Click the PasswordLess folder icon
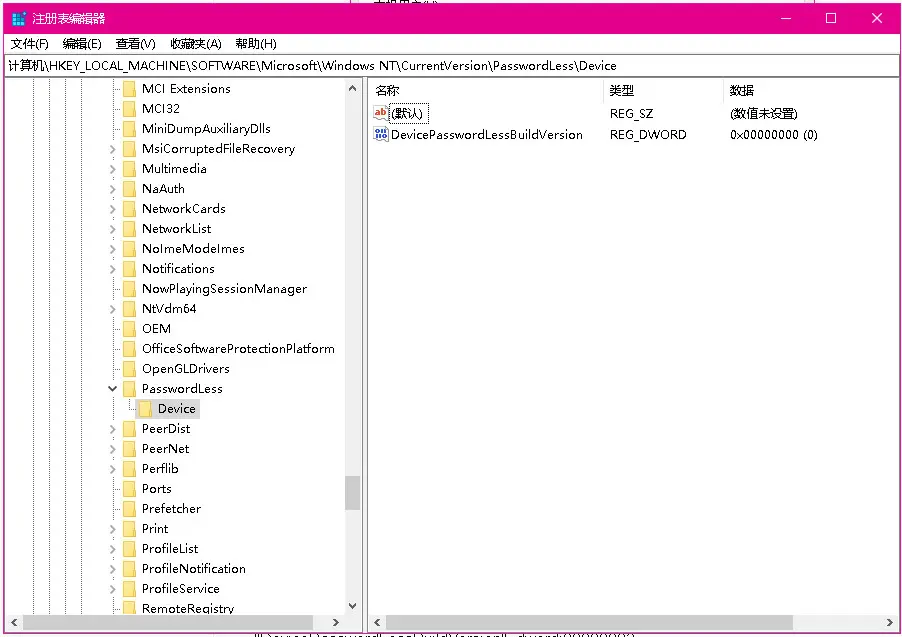This screenshot has width=902, height=637. [x=129, y=389]
